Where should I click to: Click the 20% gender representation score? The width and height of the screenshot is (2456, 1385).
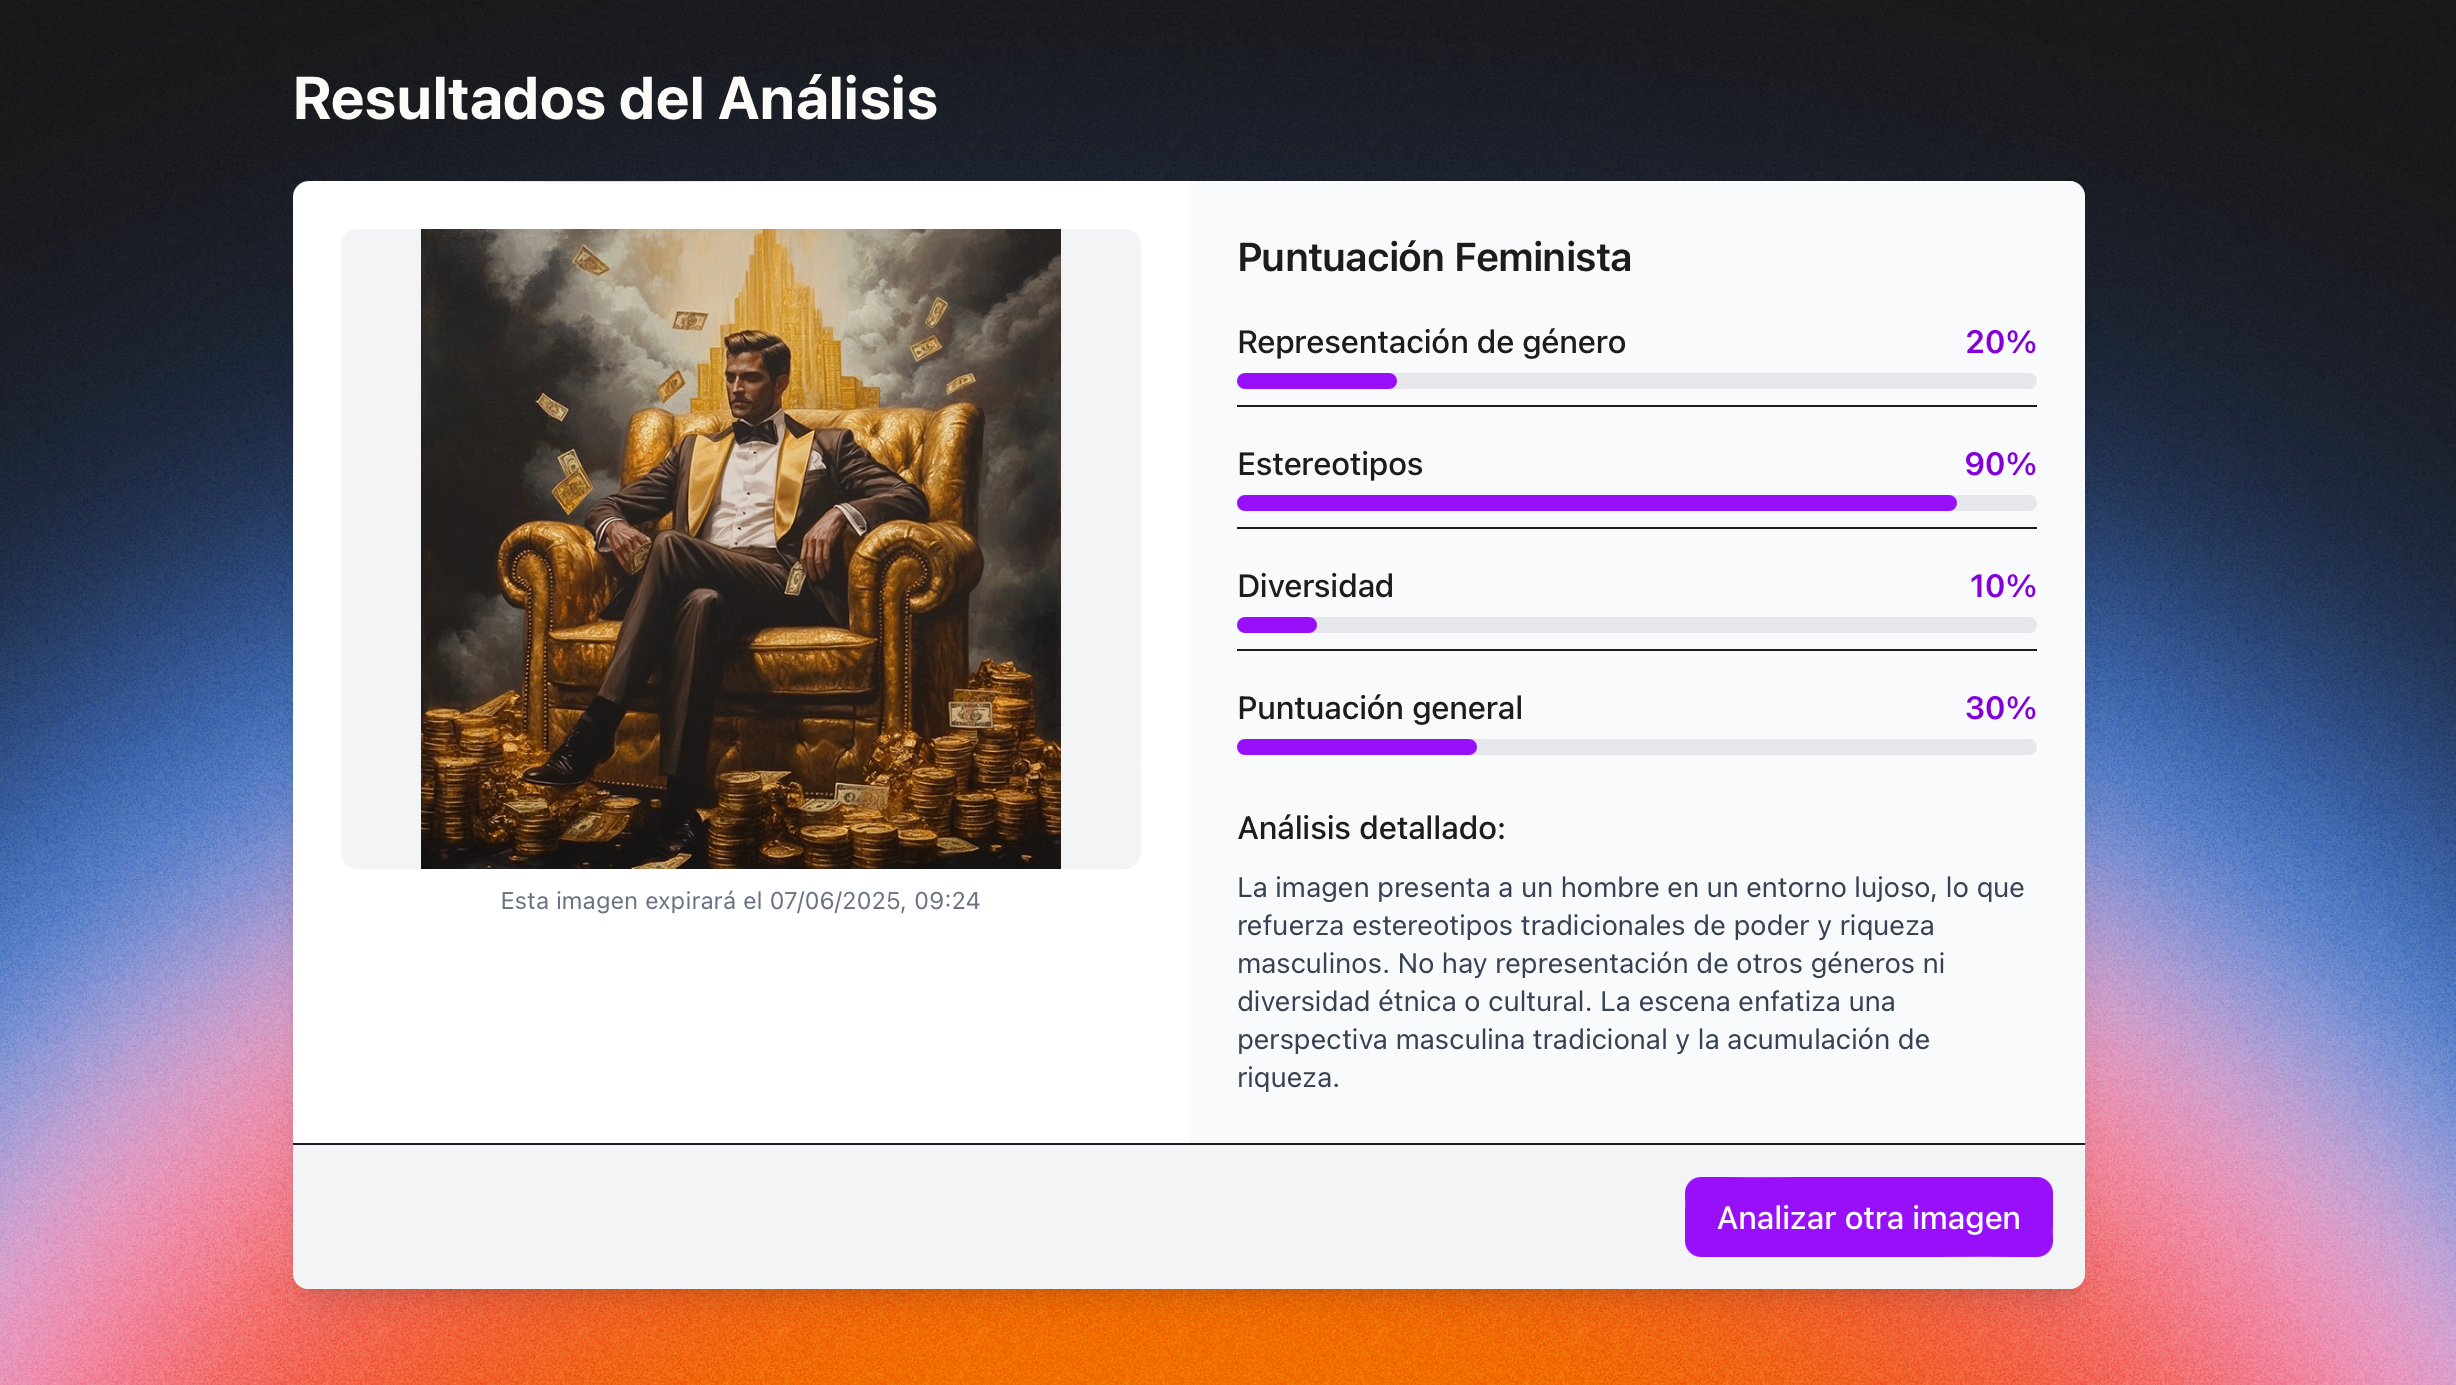(2000, 342)
